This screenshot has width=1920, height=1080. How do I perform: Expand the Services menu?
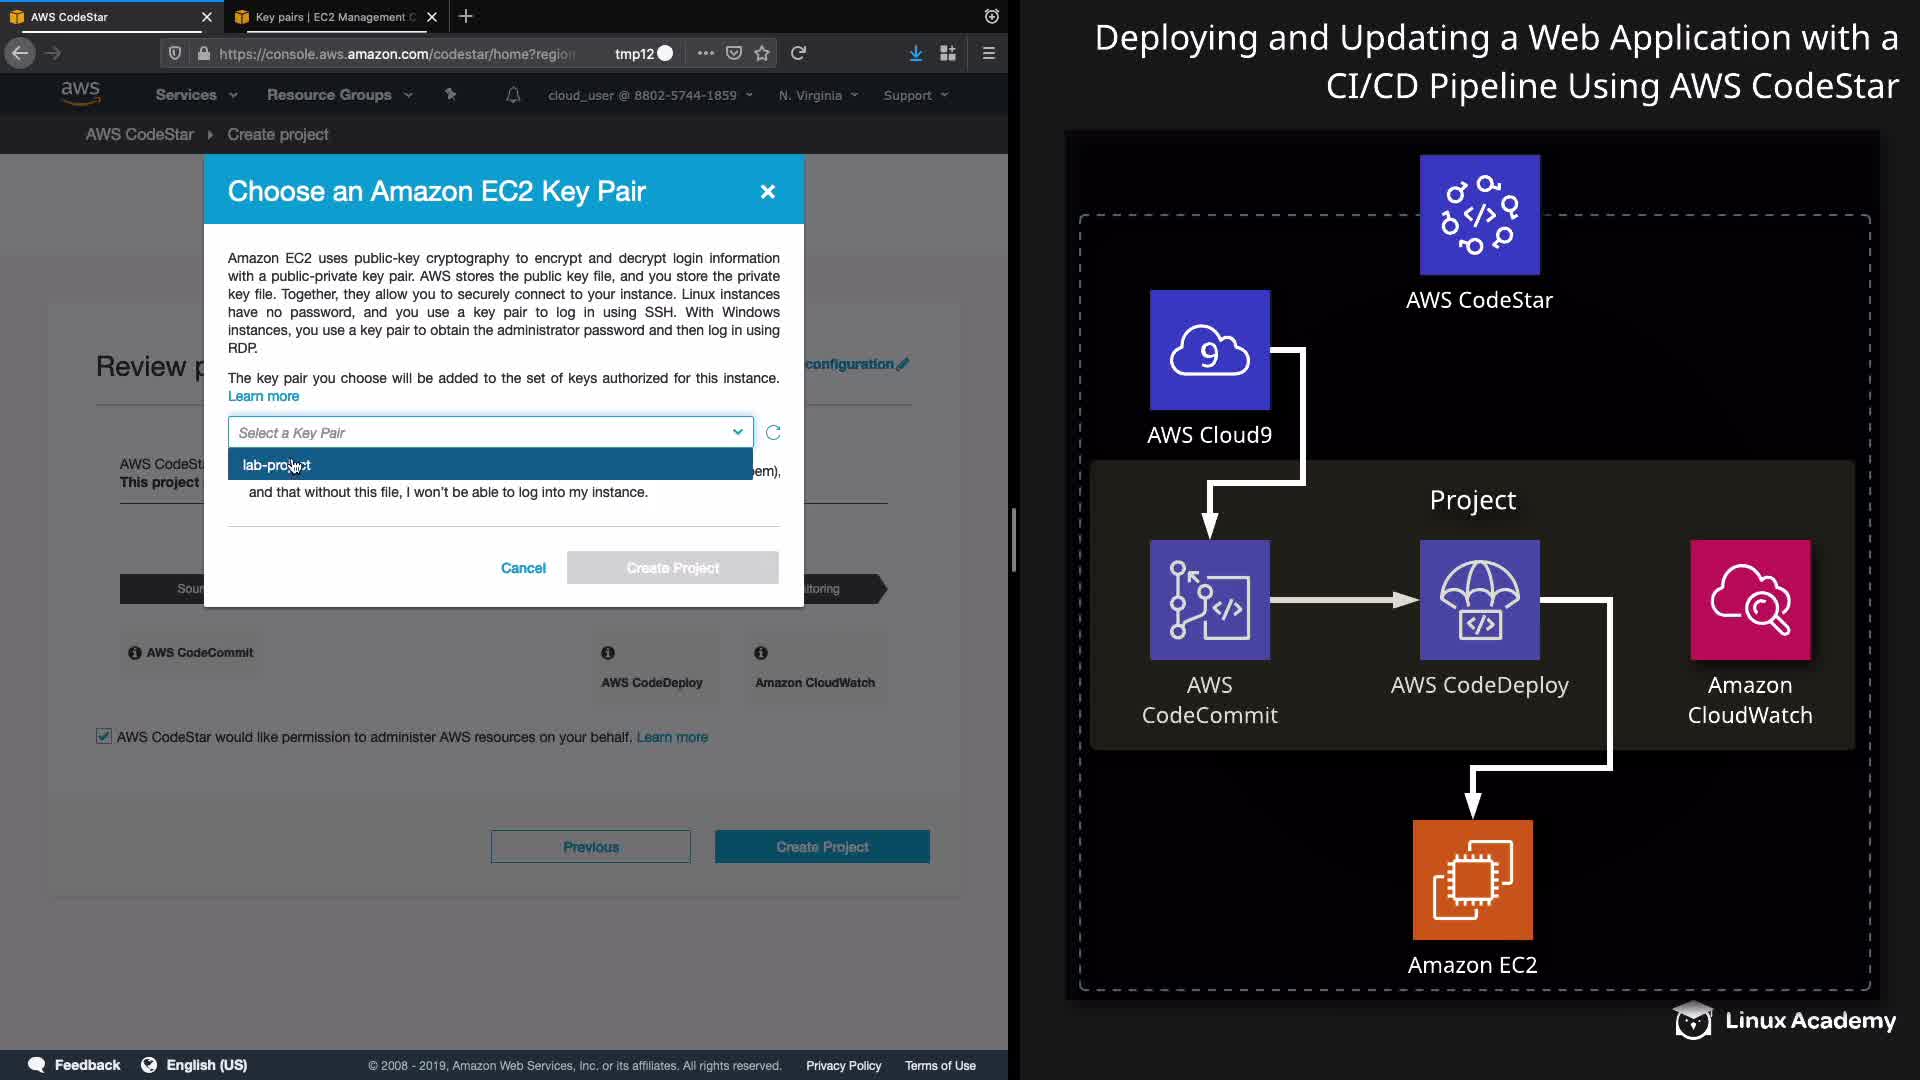196,95
